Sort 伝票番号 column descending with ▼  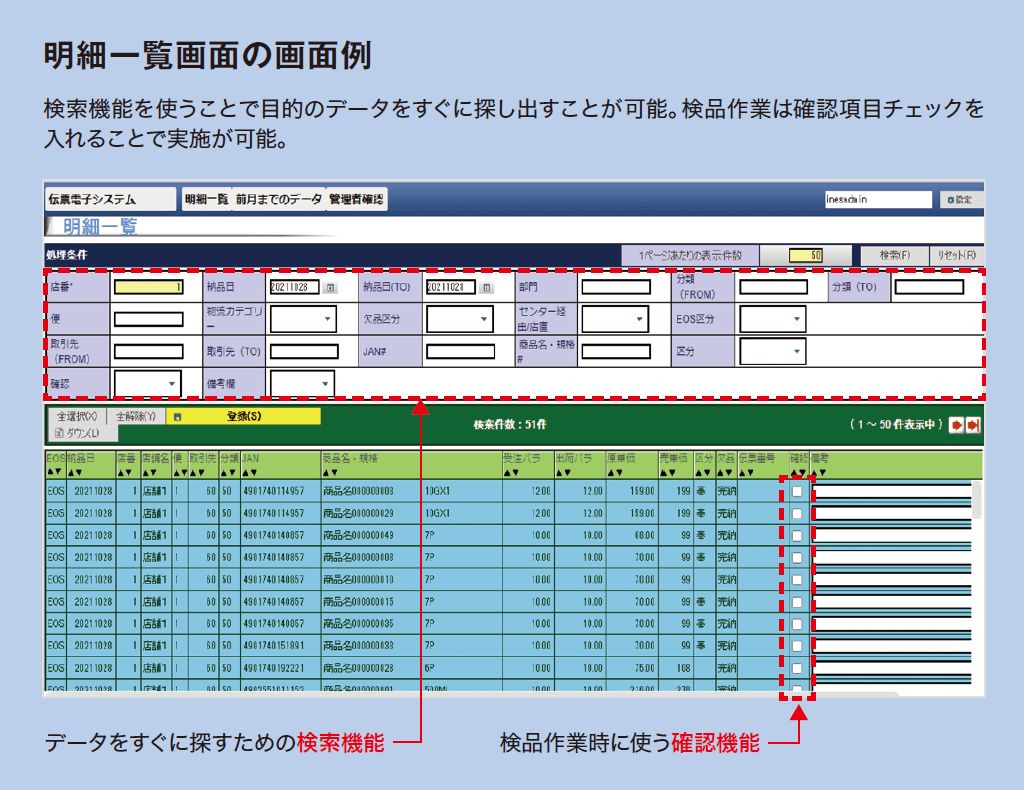750,472
